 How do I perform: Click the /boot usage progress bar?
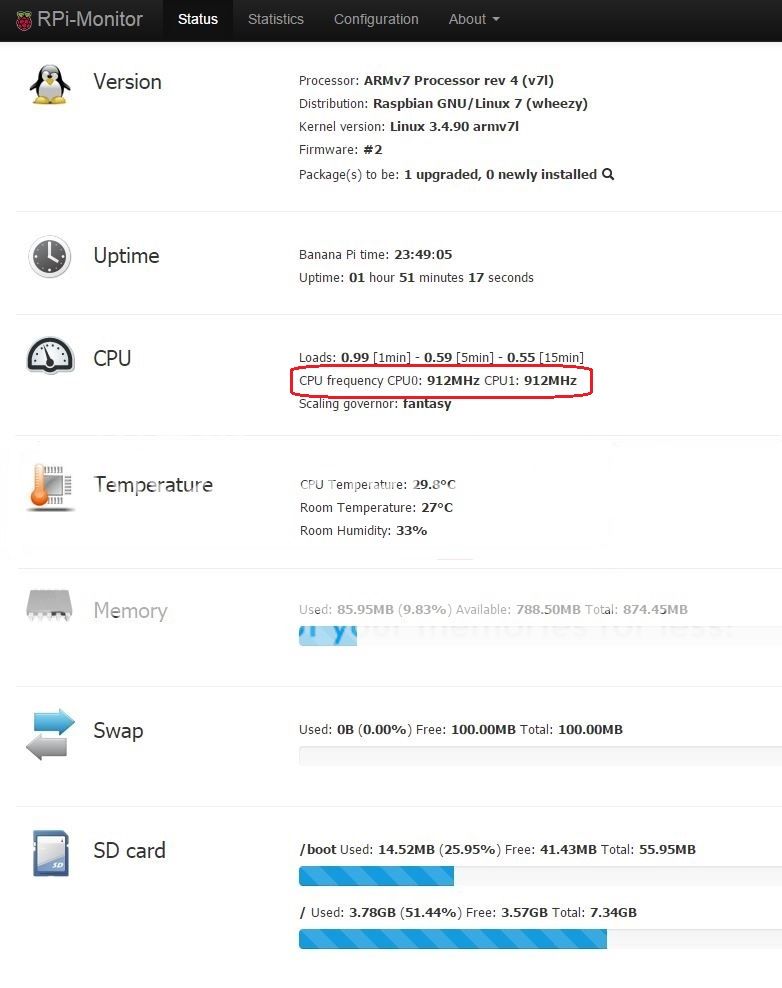tap(540, 876)
